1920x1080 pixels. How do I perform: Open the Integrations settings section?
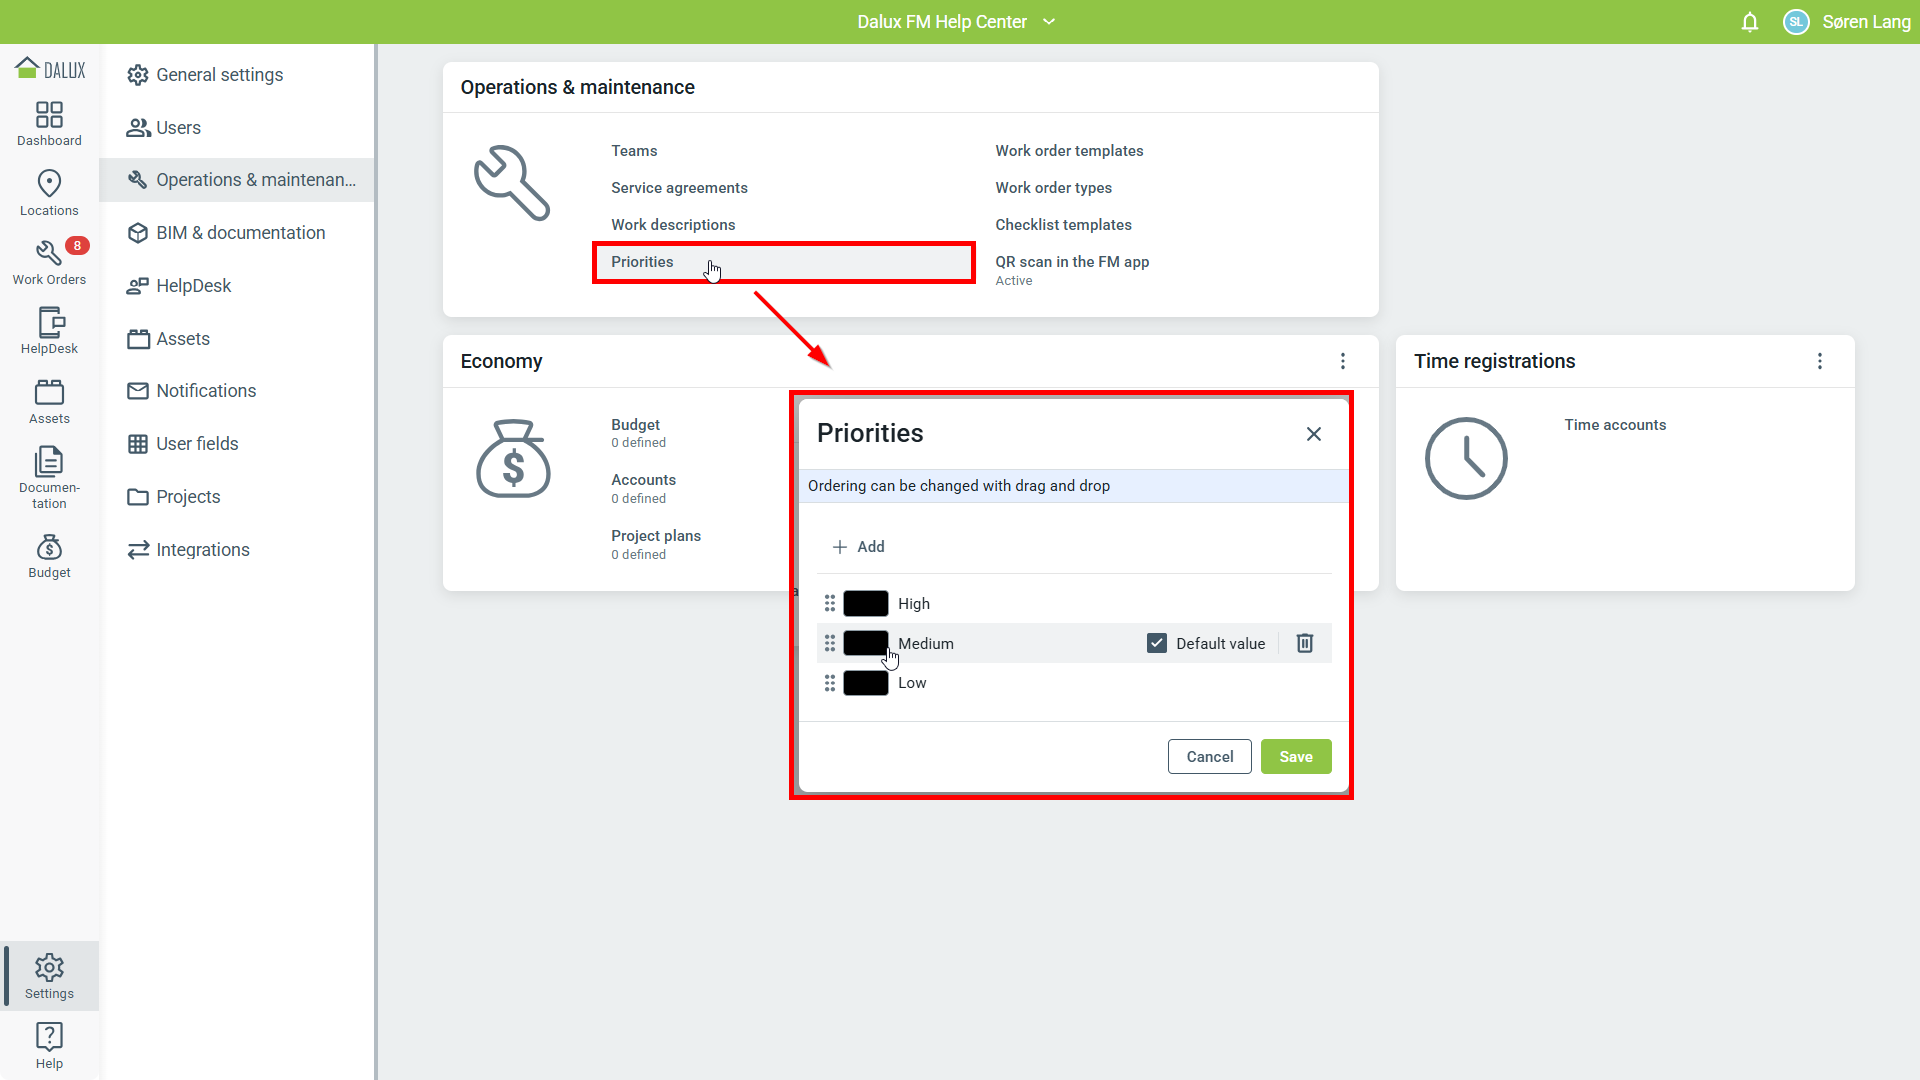[x=202, y=550]
